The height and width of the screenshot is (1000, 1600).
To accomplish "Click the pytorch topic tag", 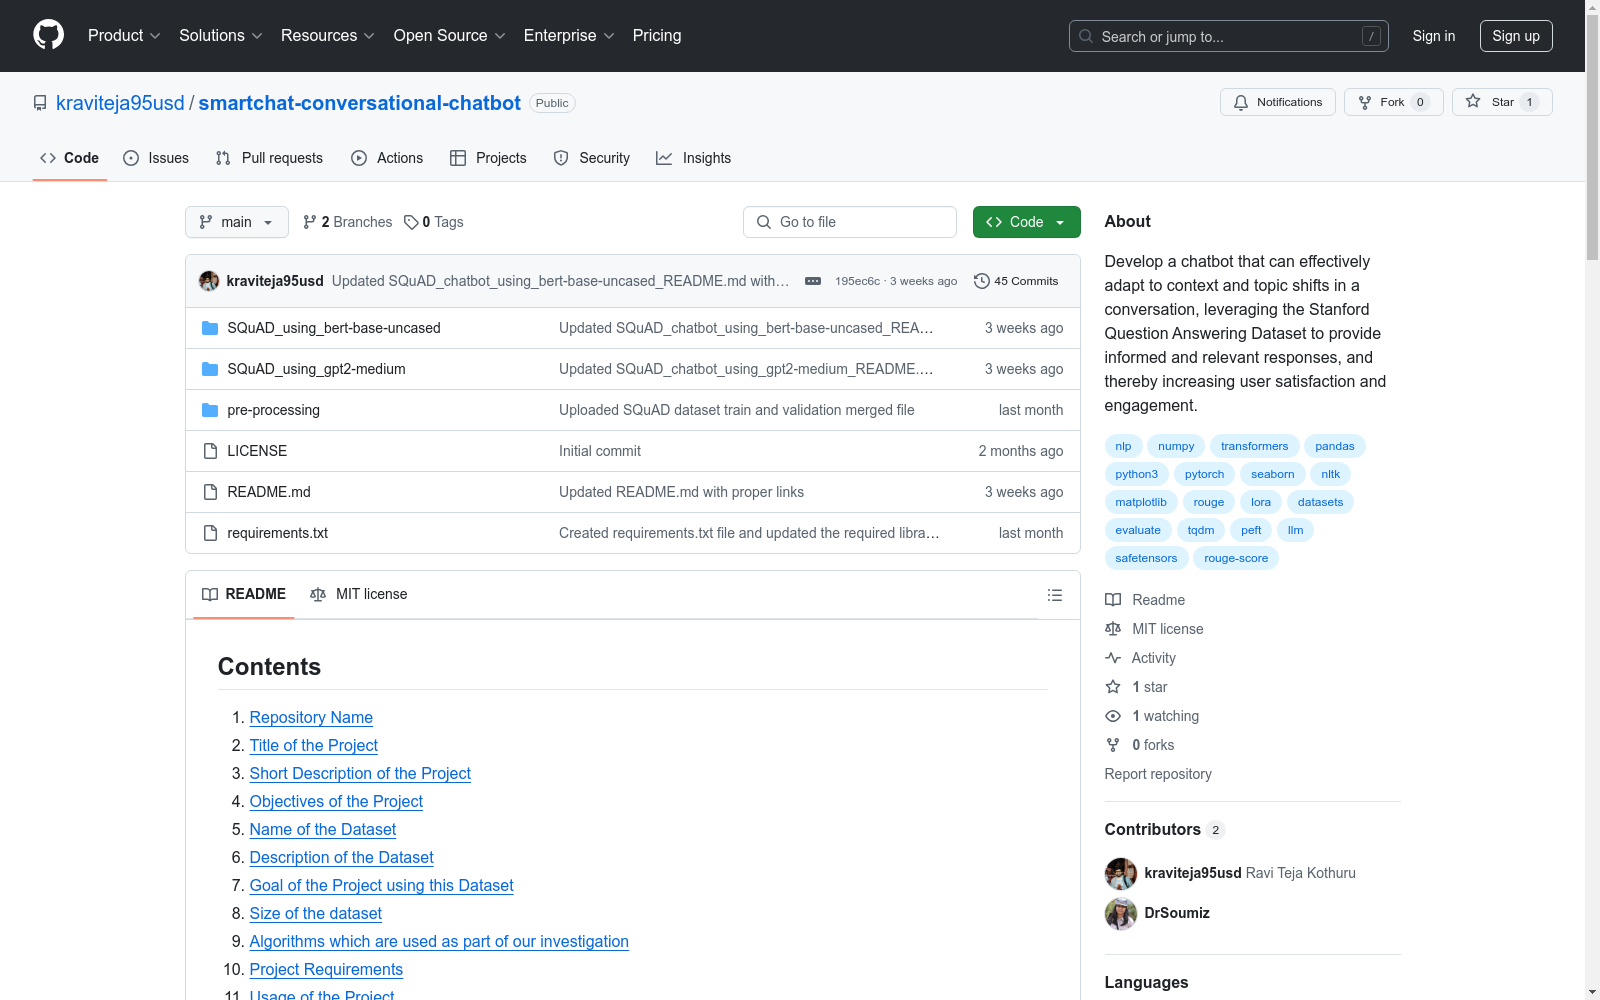I will pyautogui.click(x=1204, y=474).
